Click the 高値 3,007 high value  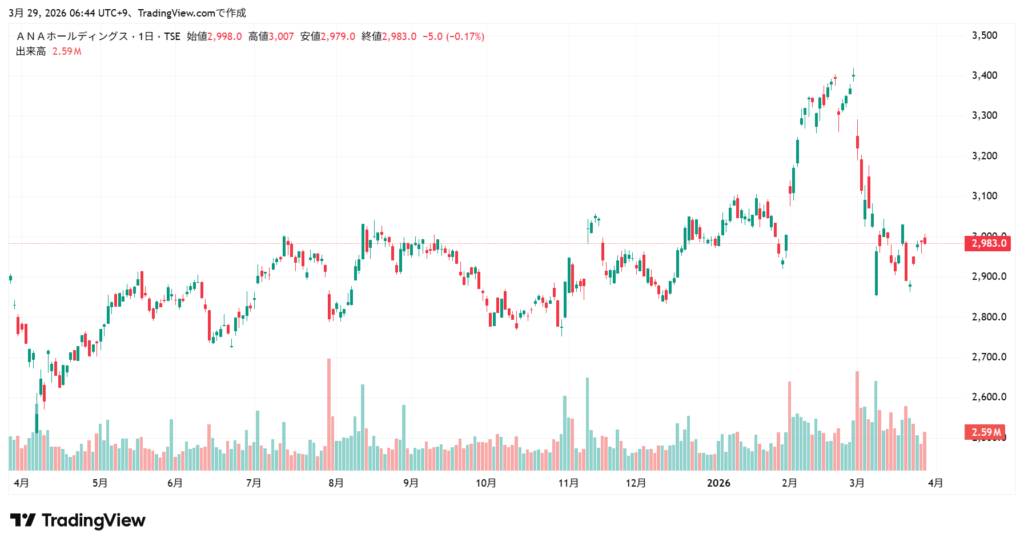(x=271, y=37)
